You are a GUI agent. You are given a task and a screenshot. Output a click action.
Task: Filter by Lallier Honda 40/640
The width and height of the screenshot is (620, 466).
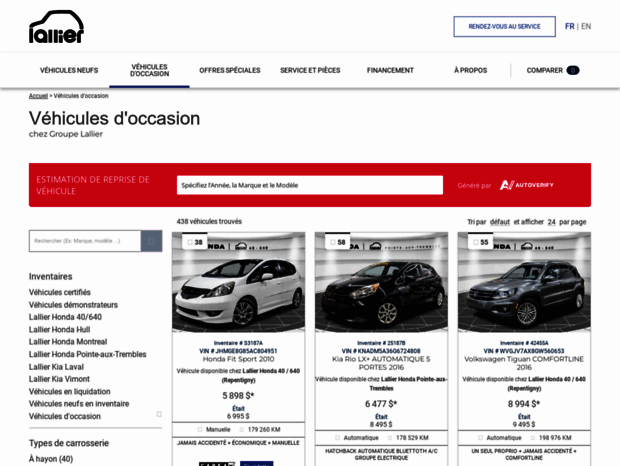[x=65, y=317]
